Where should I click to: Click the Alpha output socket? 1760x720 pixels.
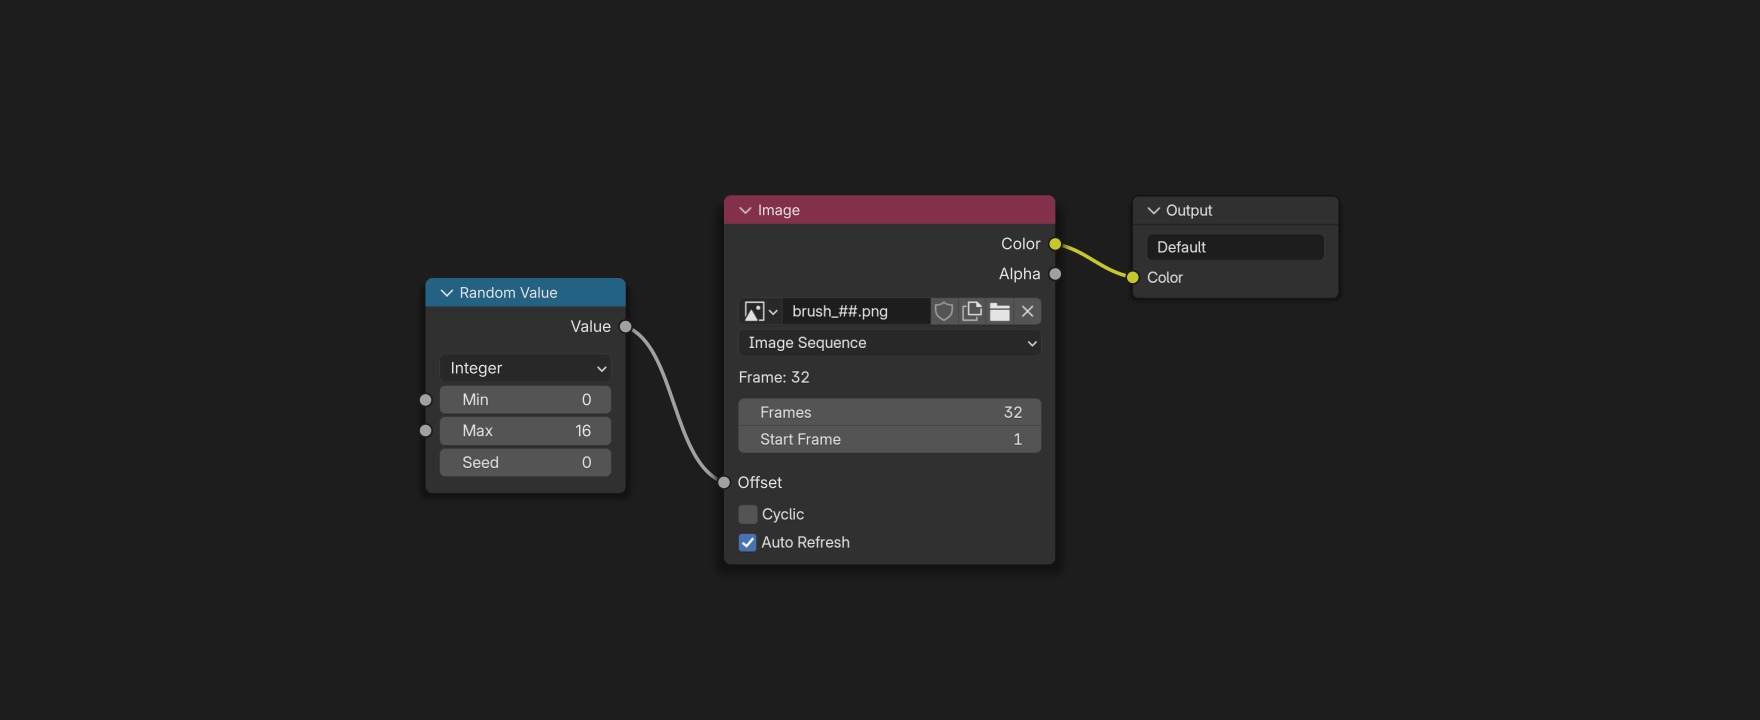[x=1055, y=274]
